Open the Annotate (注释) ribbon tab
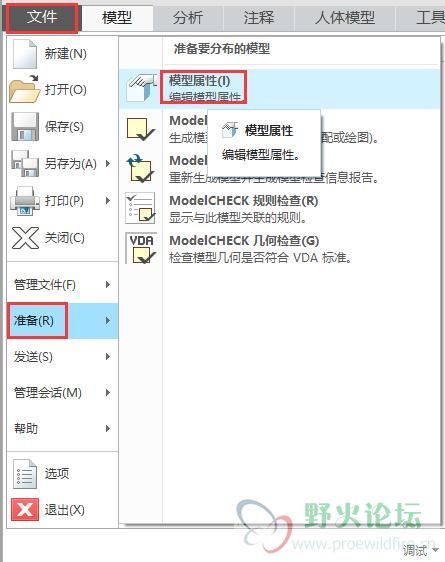Viewport: 445px width, 562px height. (258, 17)
